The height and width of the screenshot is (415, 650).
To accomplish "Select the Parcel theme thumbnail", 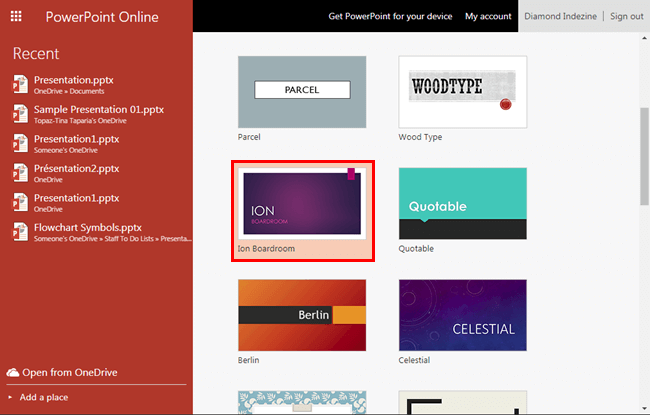I will coord(302,91).
